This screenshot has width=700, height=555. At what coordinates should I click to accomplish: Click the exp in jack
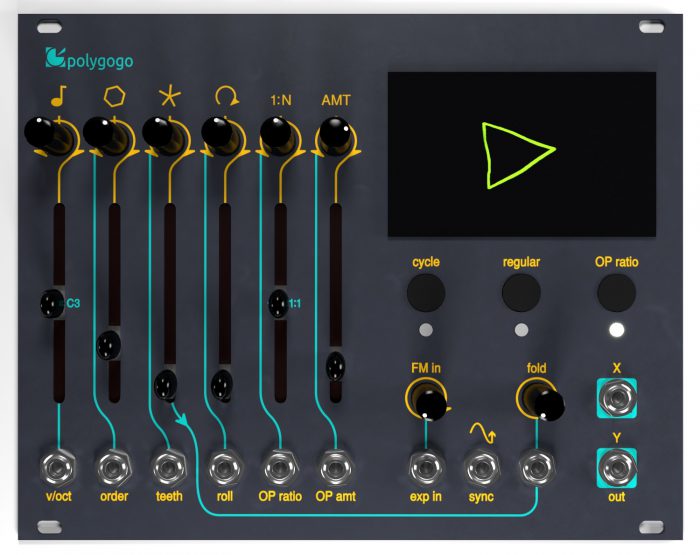tap(426, 468)
